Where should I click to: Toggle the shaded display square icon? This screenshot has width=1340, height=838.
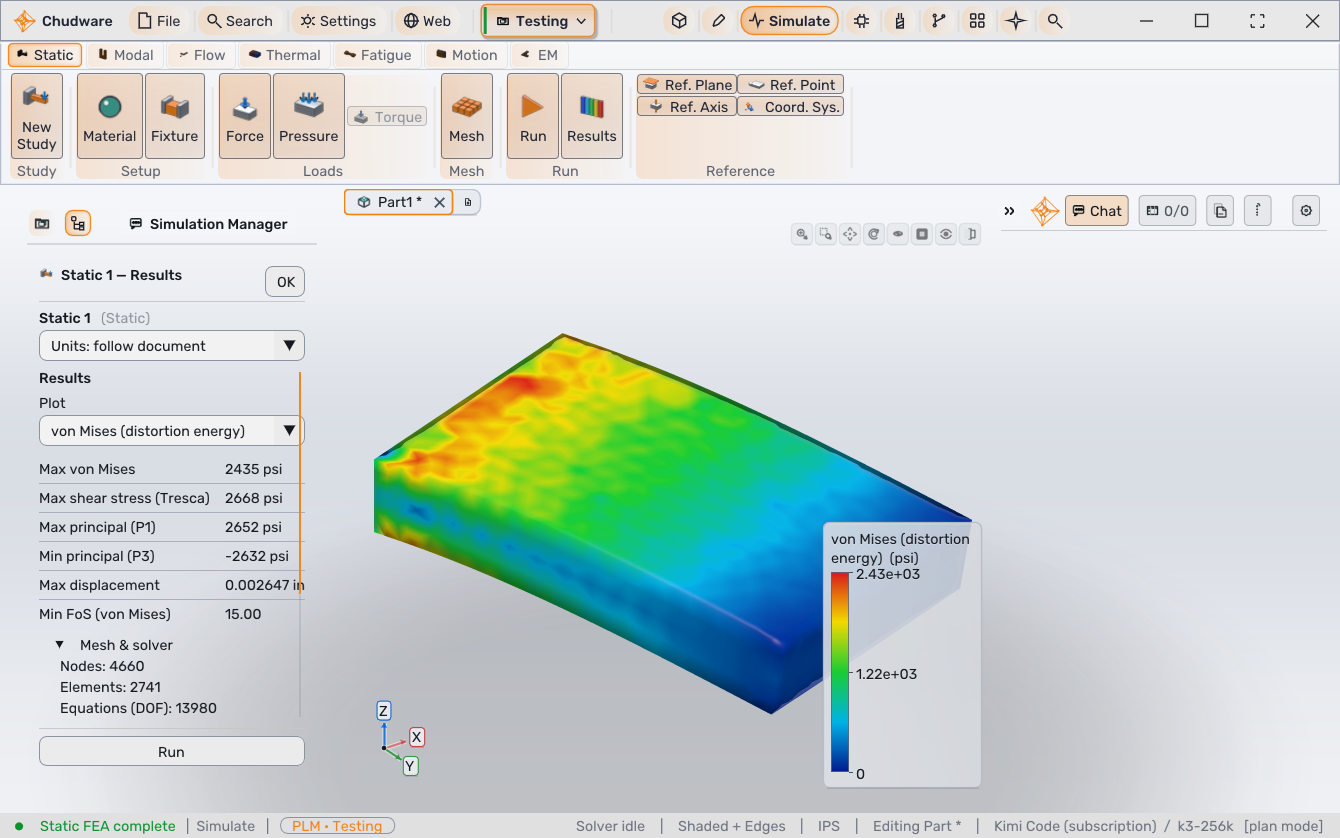coord(922,234)
